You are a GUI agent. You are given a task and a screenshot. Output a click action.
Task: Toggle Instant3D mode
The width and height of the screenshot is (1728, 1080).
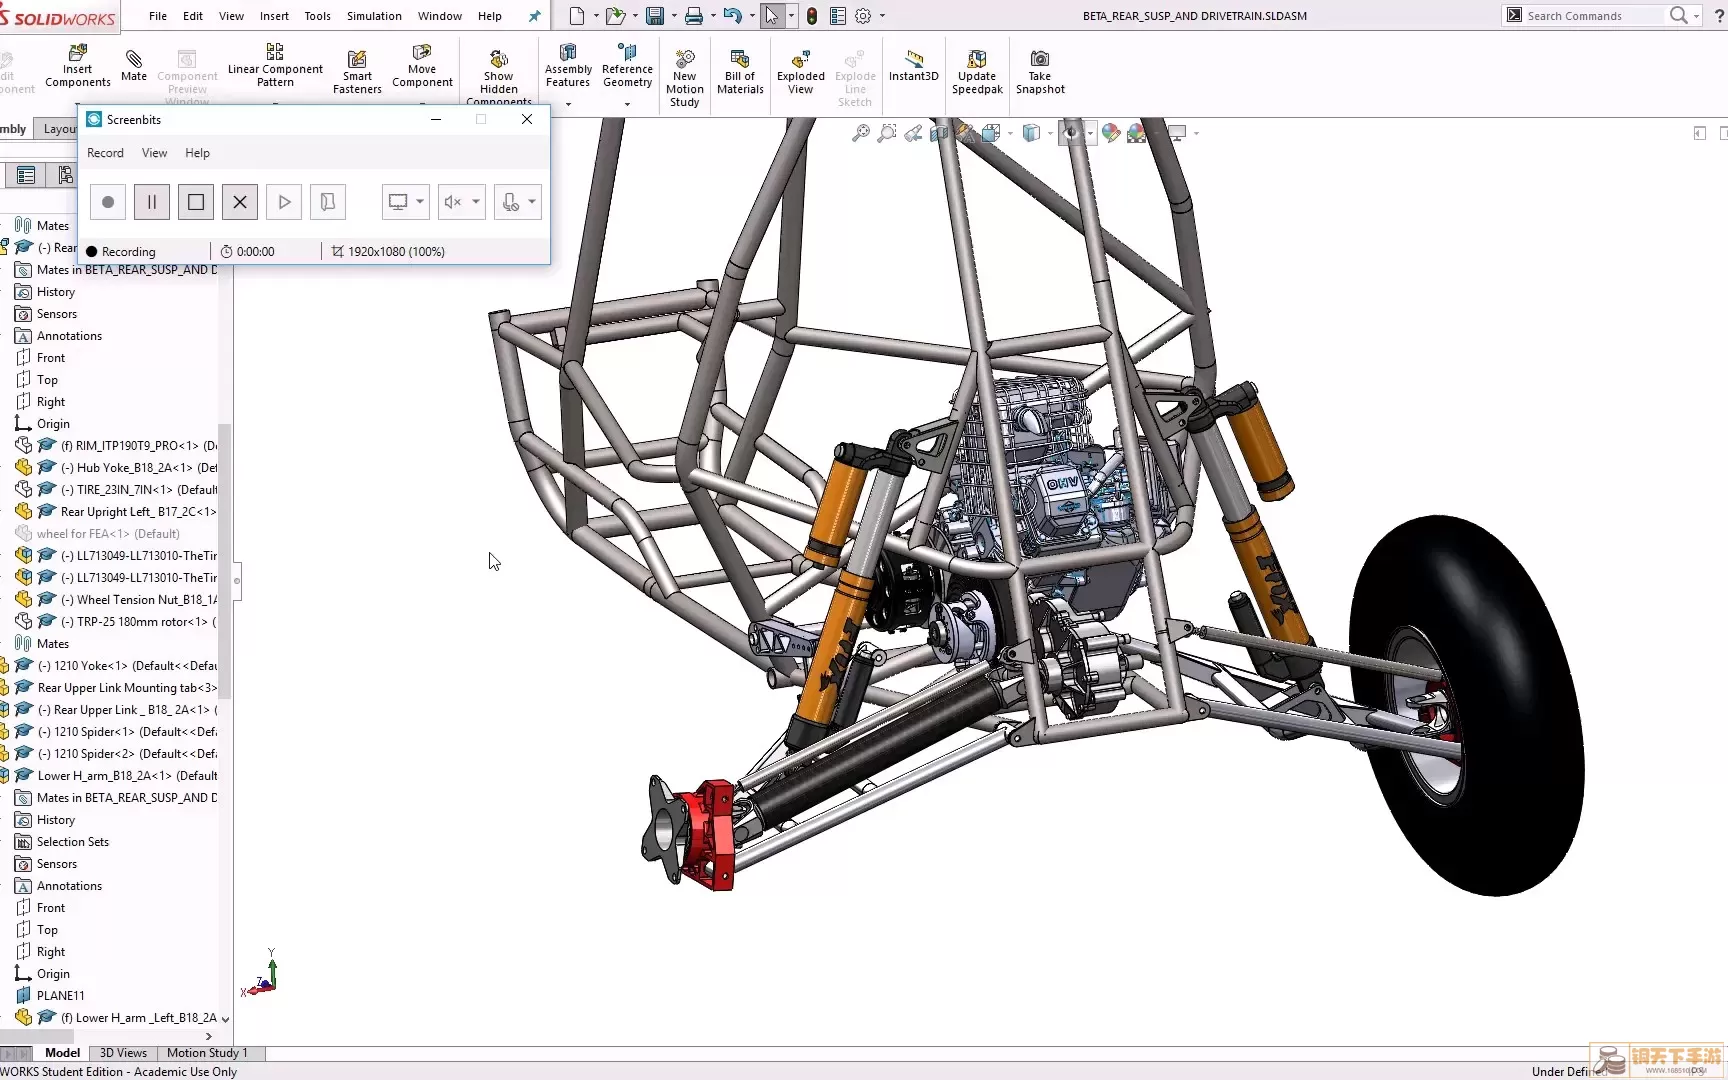point(914,66)
